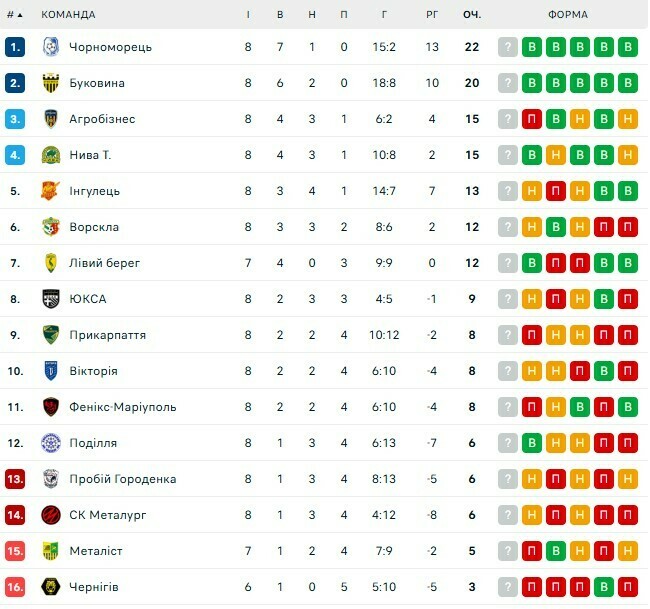Click the Ворскла team crest

pos(51,227)
